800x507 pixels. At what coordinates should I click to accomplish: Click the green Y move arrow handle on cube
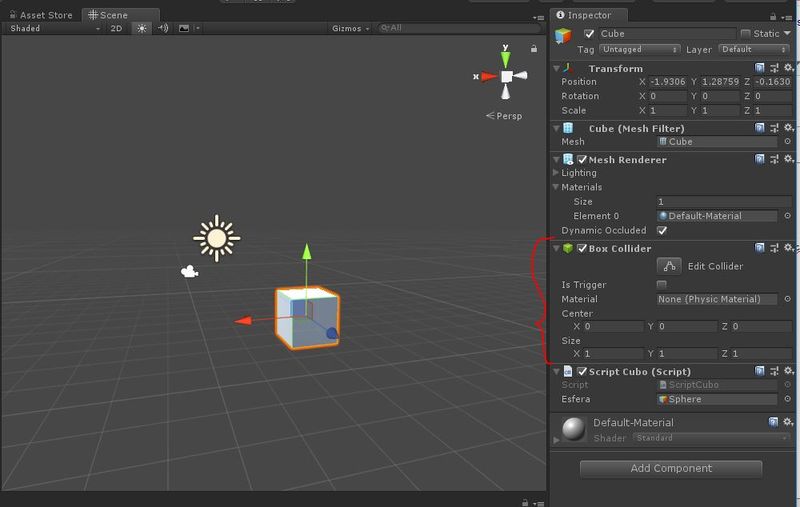tap(307, 251)
